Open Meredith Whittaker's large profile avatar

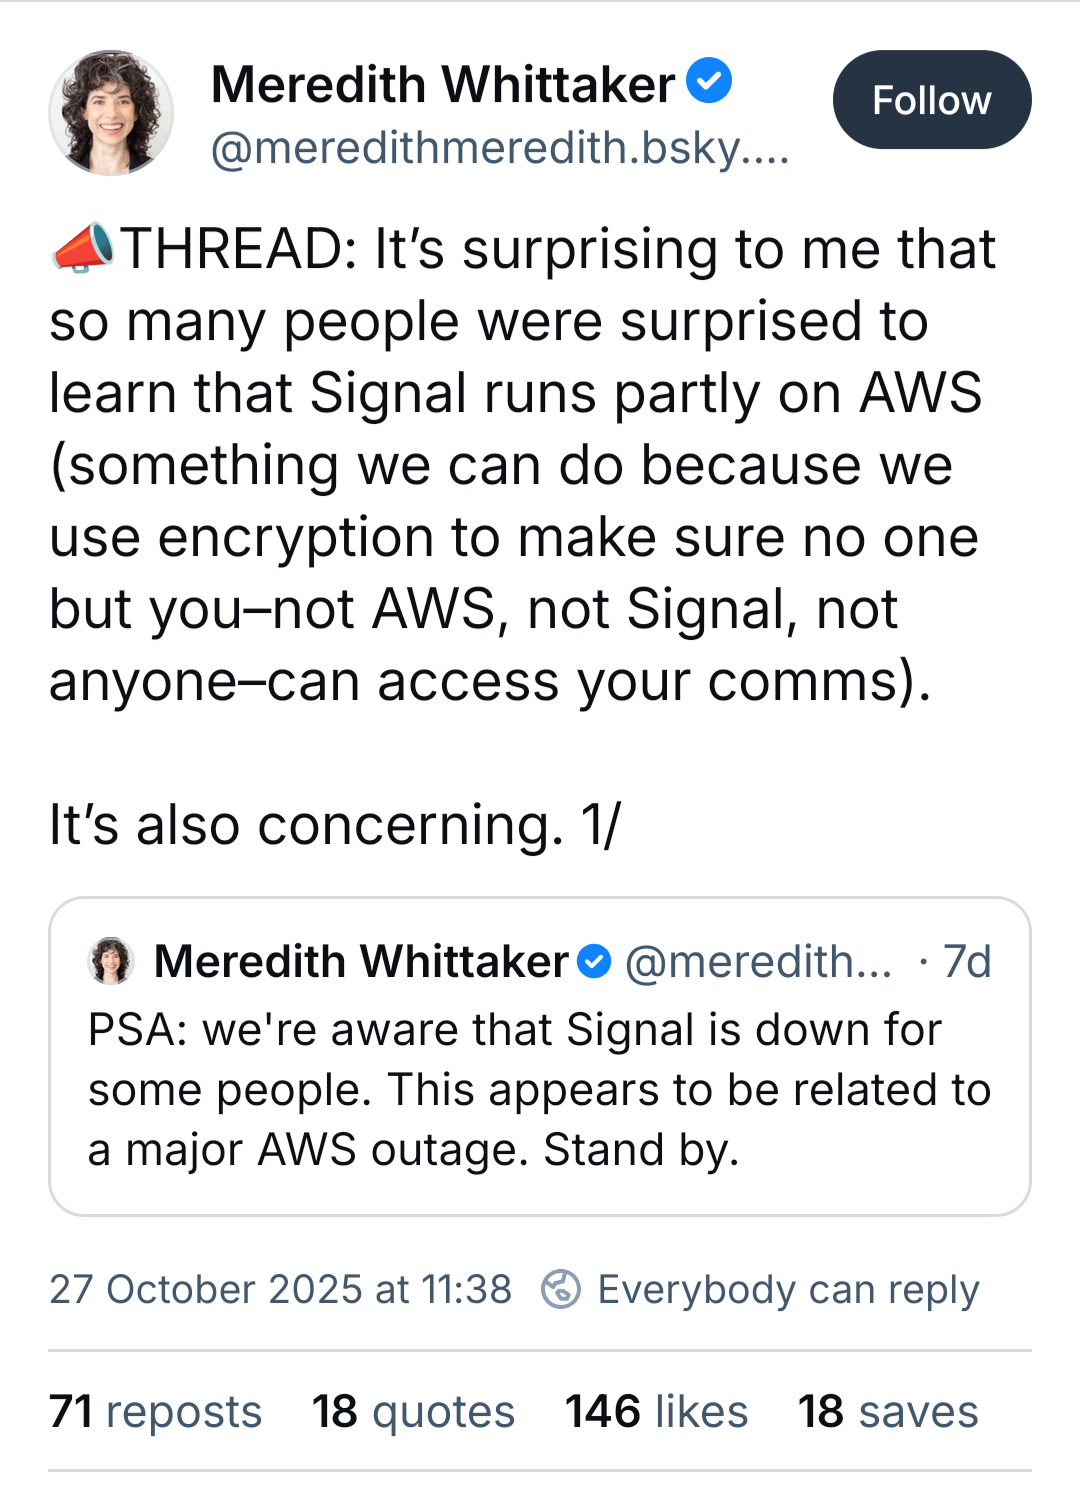click(x=111, y=112)
